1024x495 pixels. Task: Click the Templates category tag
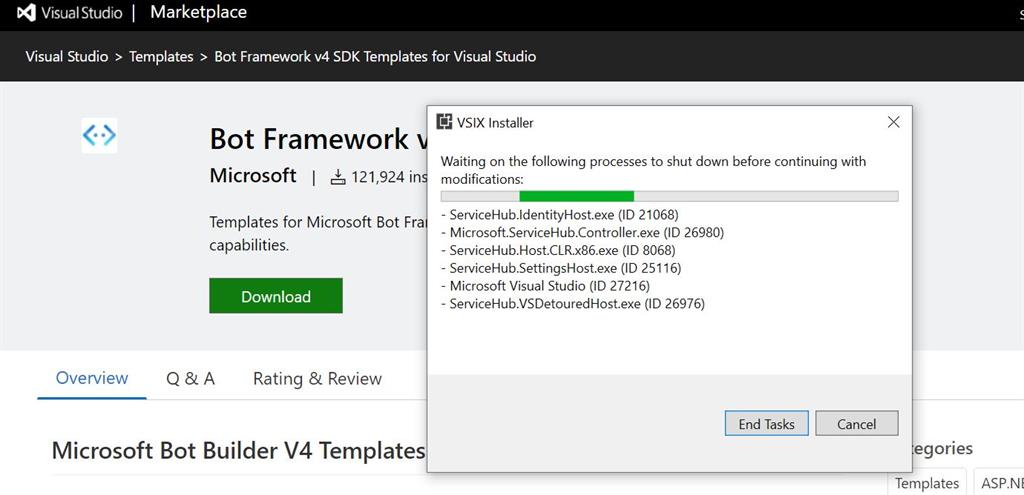coord(927,483)
